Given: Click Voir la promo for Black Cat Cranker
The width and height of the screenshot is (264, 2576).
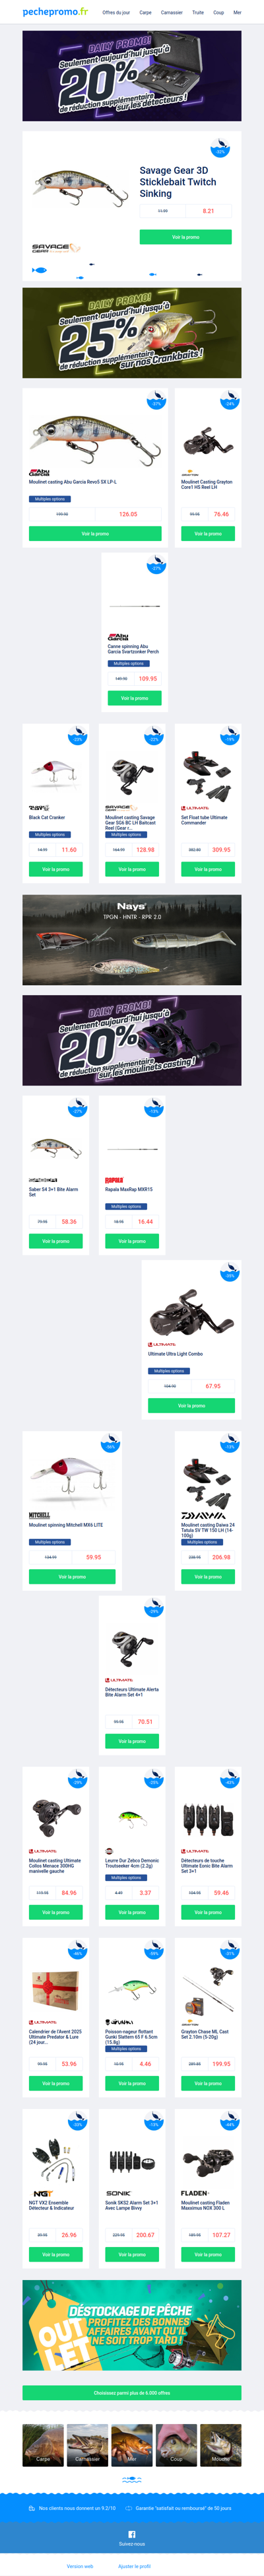Looking at the screenshot, I should point(56,869).
